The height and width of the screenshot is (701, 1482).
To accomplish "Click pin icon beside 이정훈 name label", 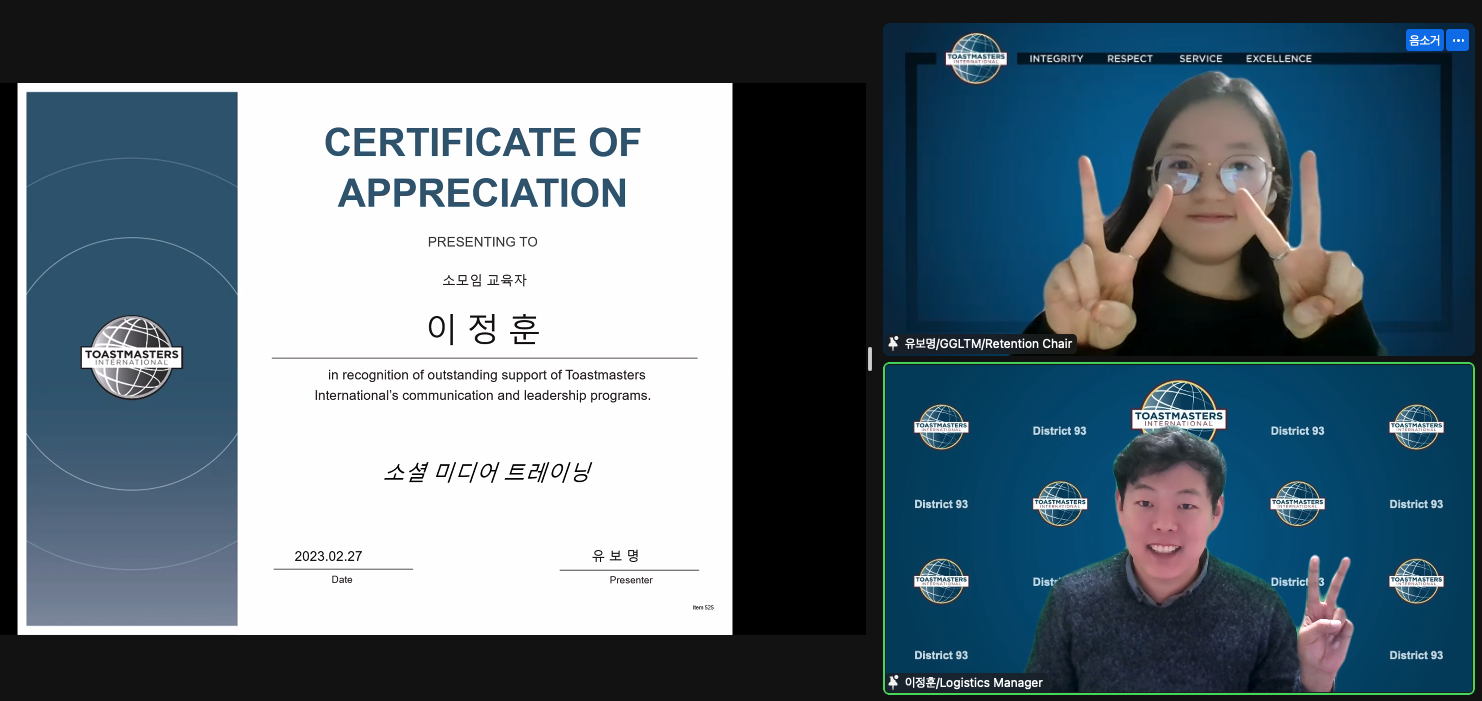I will click(x=893, y=682).
